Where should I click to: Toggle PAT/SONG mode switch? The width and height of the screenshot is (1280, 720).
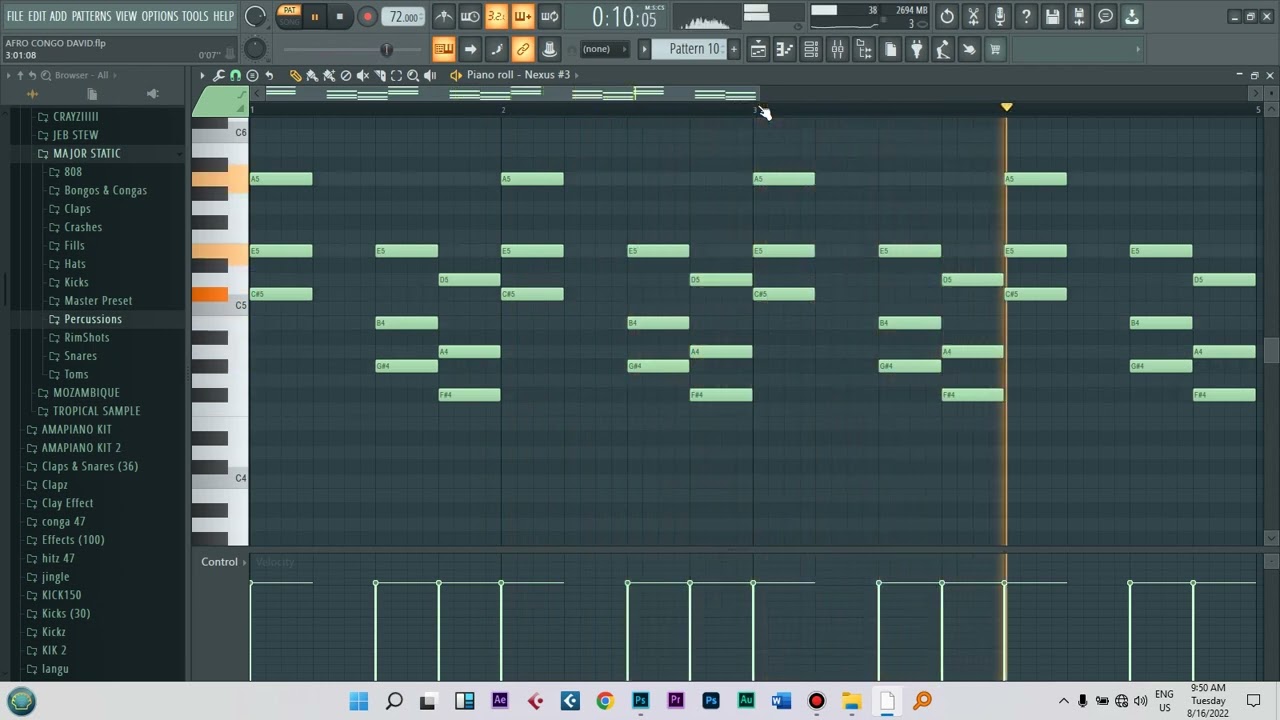[x=289, y=16]
